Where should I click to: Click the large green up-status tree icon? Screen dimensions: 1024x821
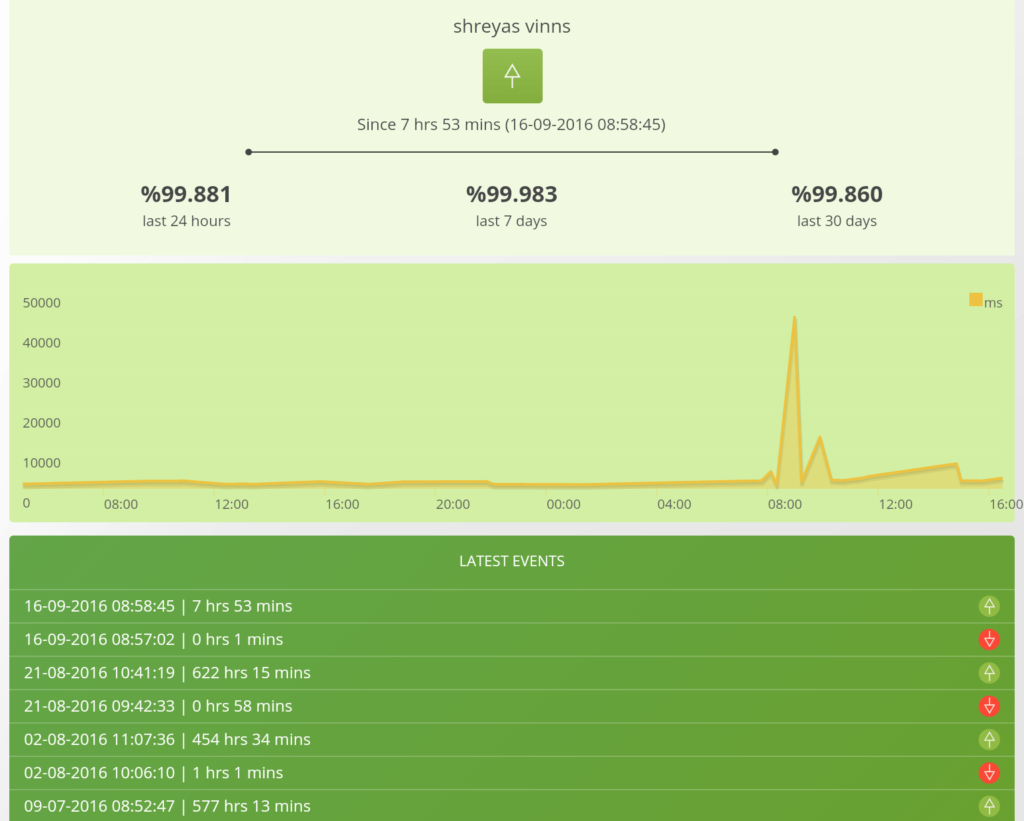tap(512, 76)
